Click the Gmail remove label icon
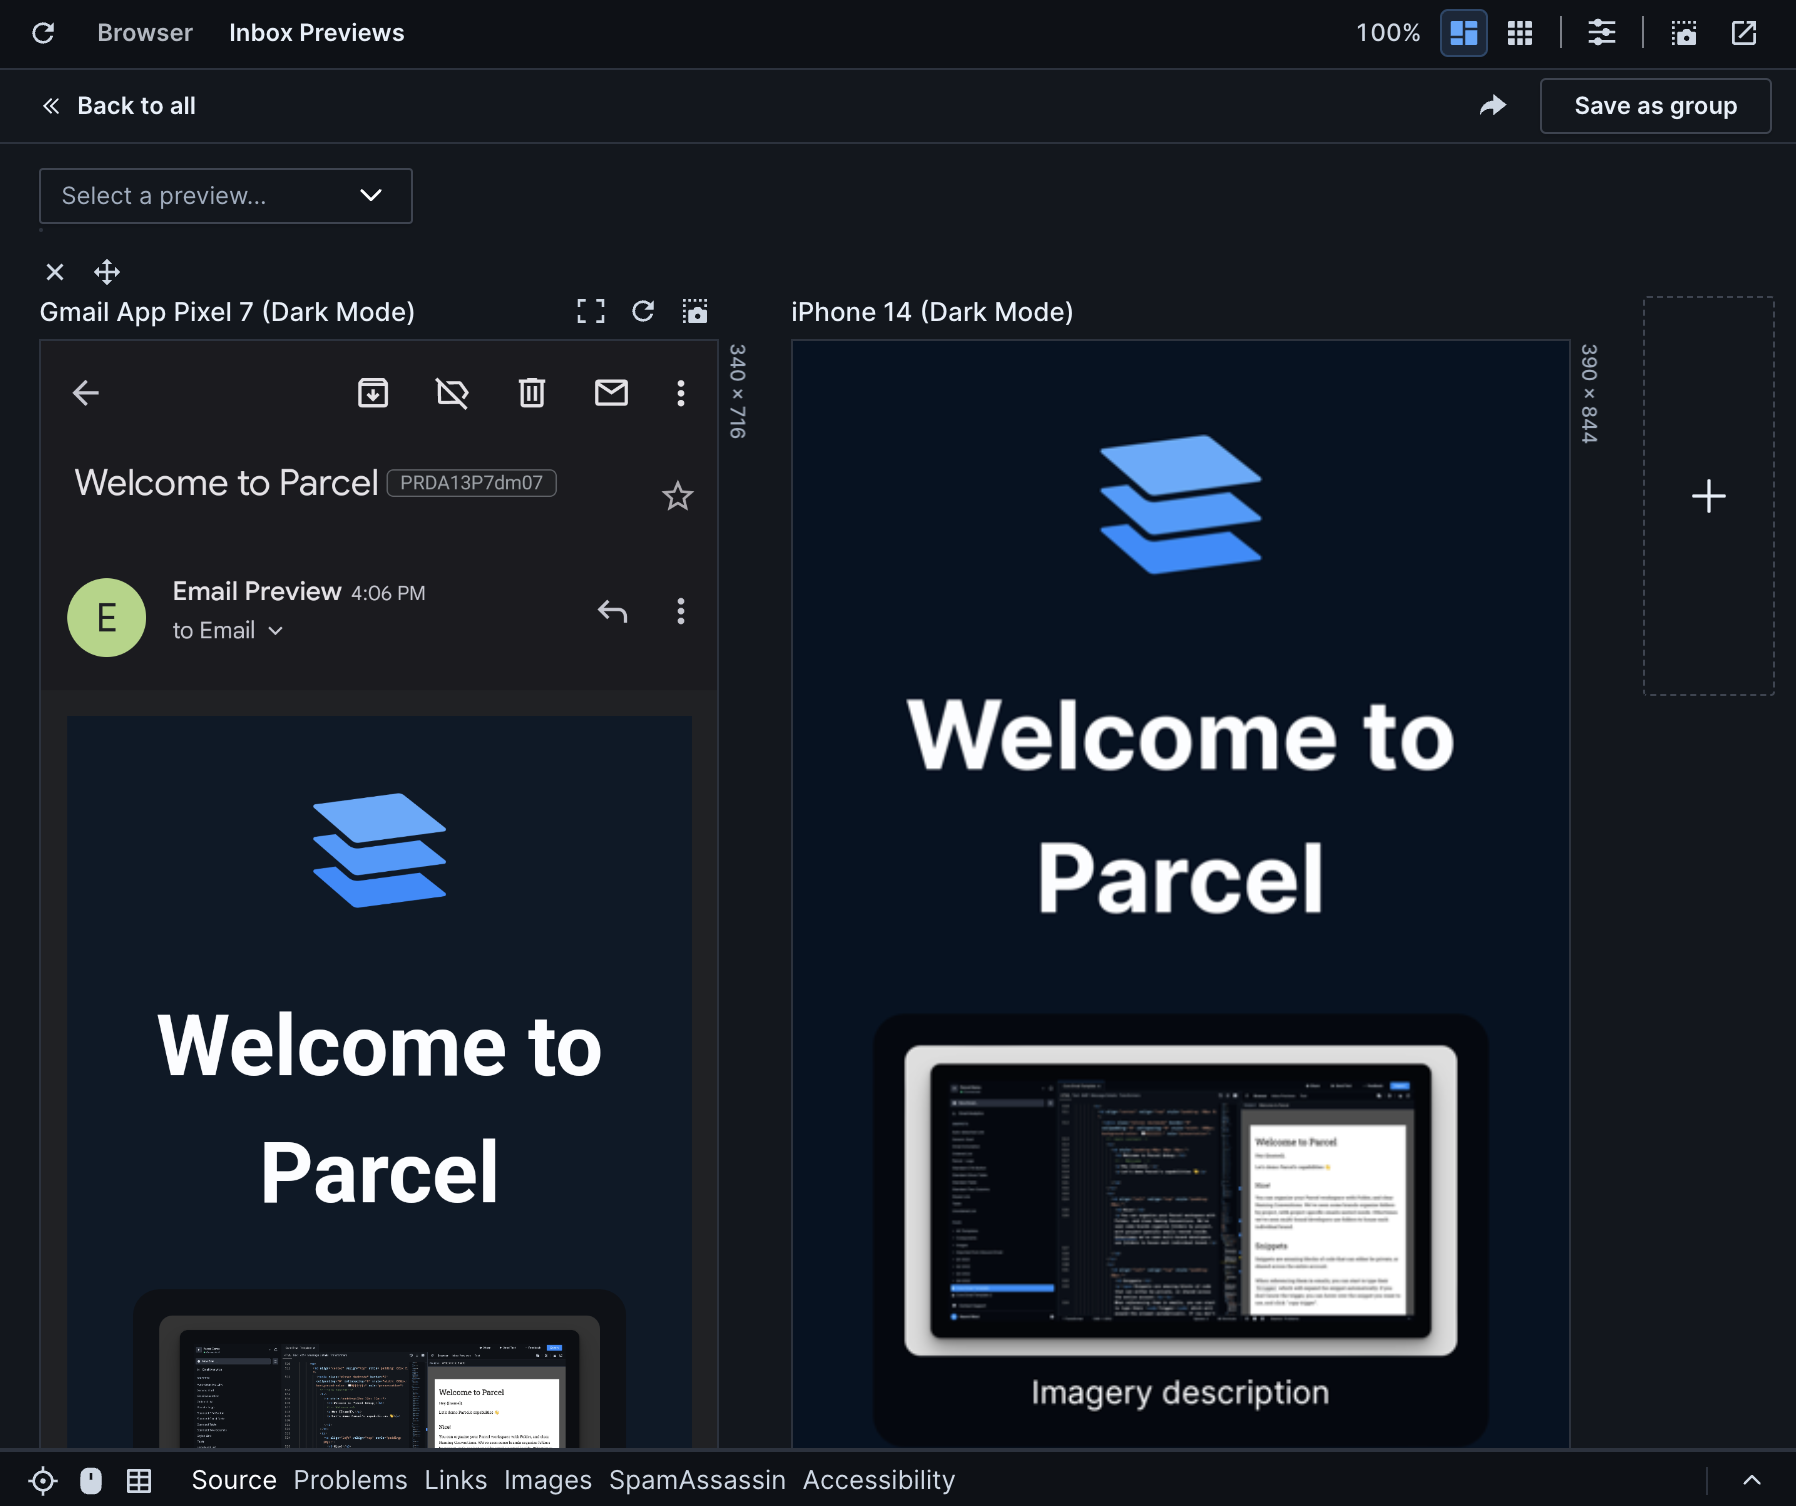 click(452, 393)
